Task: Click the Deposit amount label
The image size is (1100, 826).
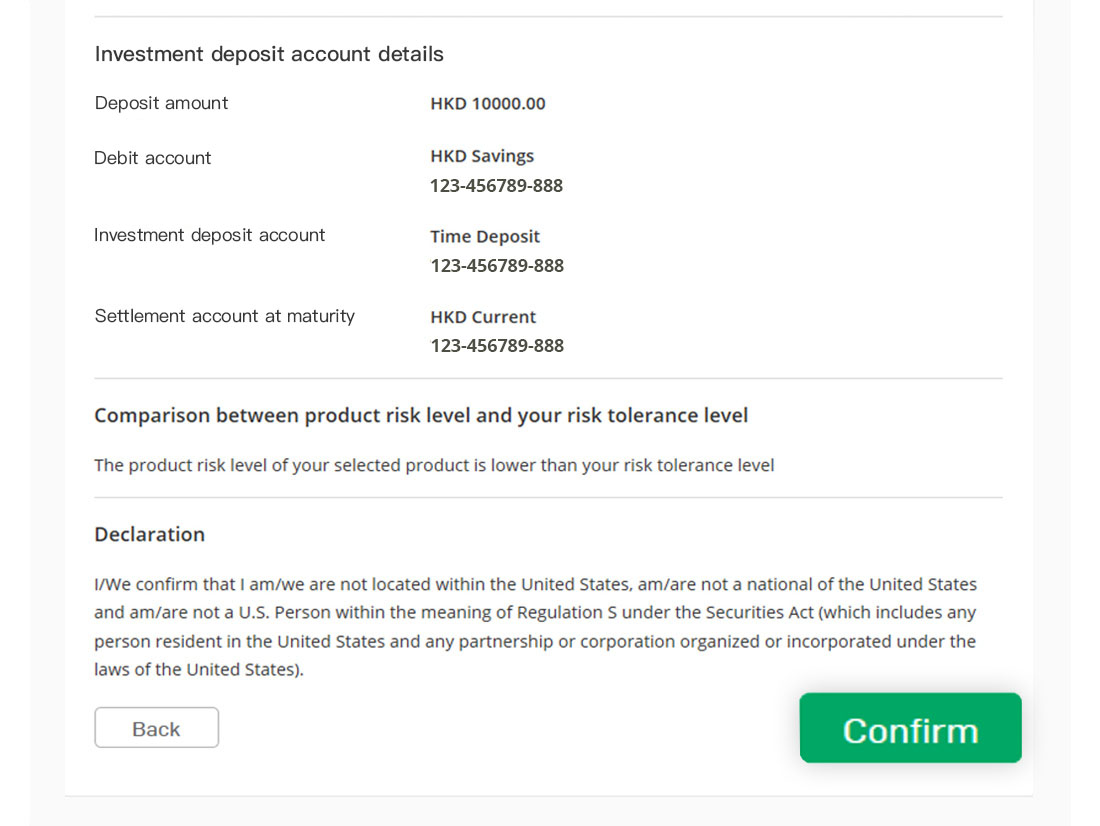Action: 161,103
